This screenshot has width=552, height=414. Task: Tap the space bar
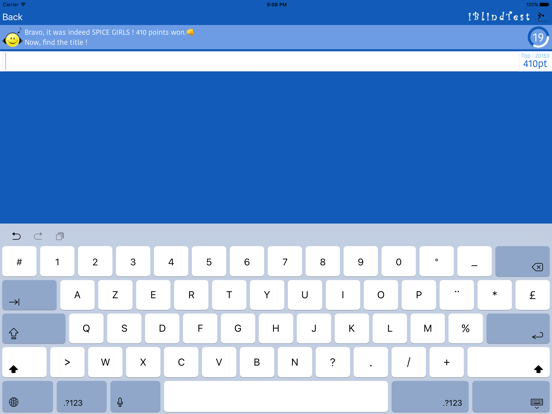[x=276, y=396]
